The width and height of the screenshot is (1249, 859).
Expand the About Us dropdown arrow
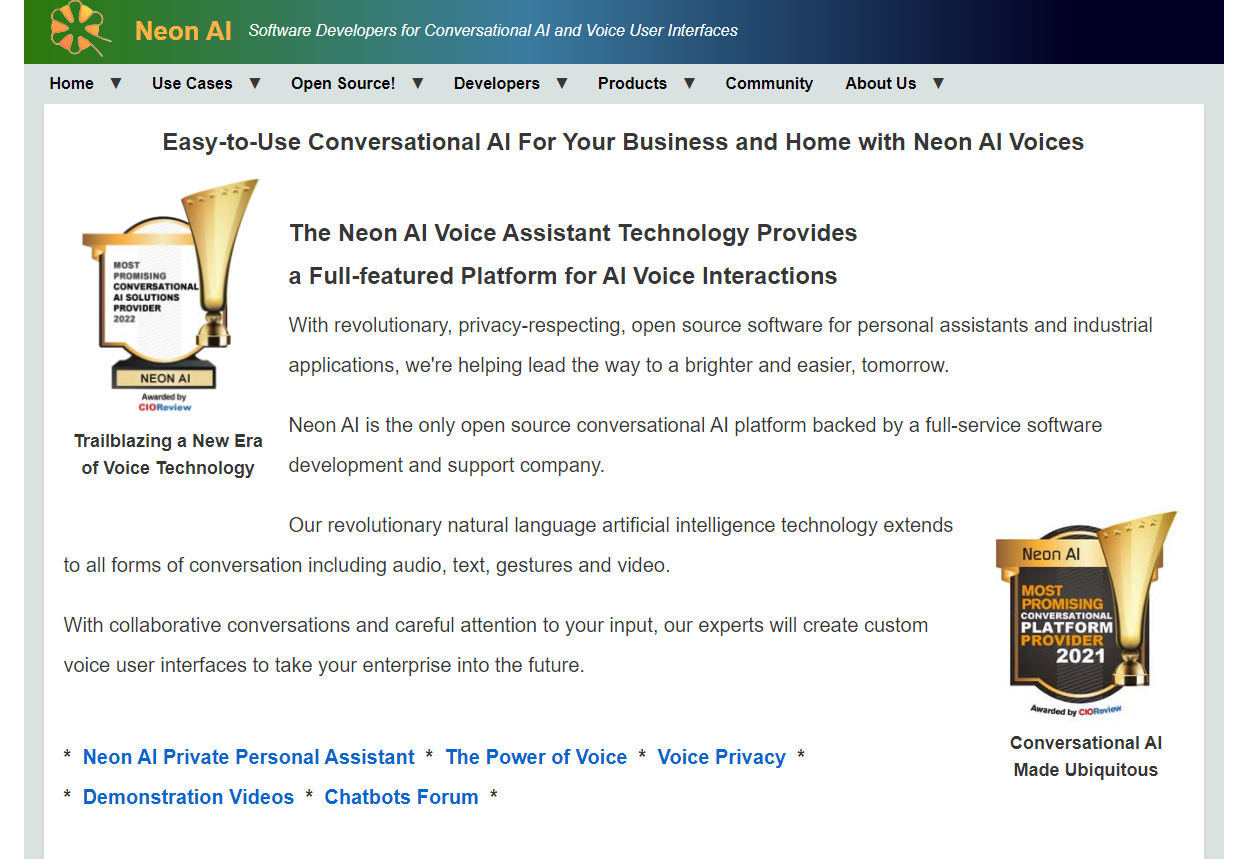click(938, 83)
